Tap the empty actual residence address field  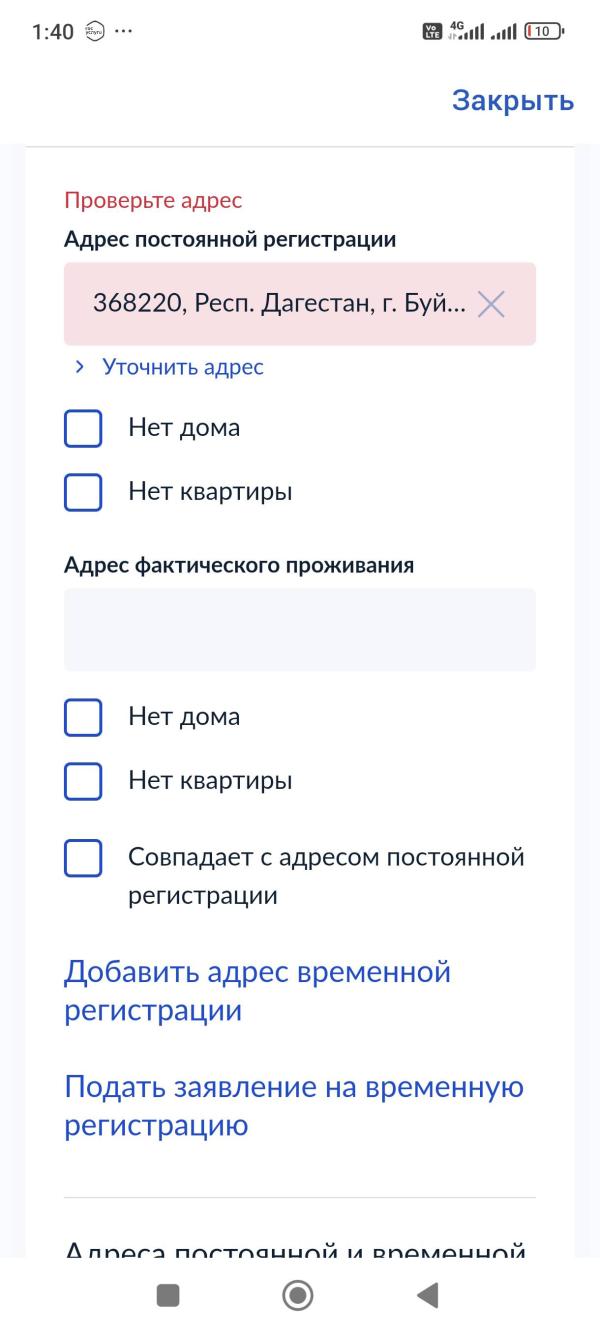click(299, 630)
